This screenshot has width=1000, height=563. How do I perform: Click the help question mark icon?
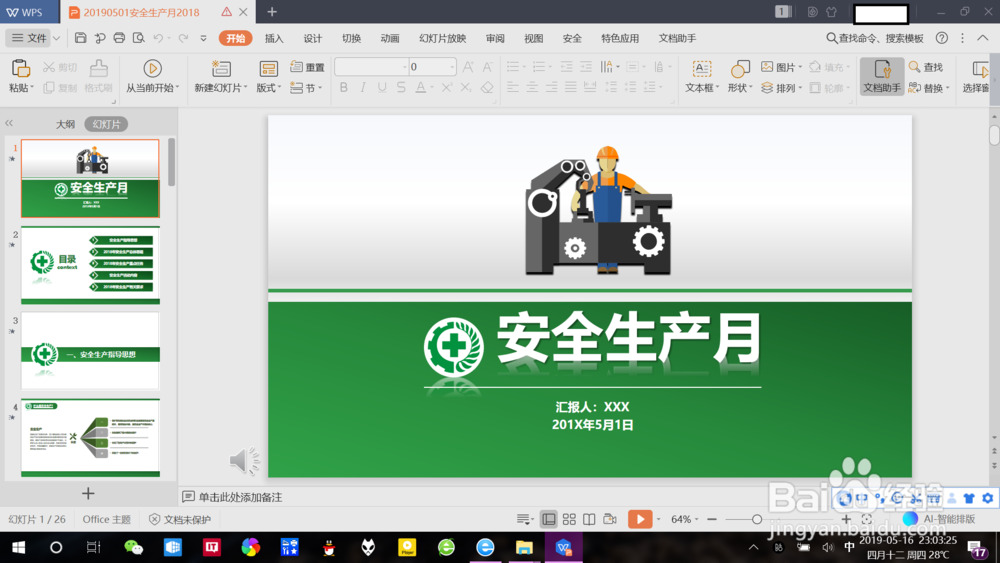(x=941, y=38)
